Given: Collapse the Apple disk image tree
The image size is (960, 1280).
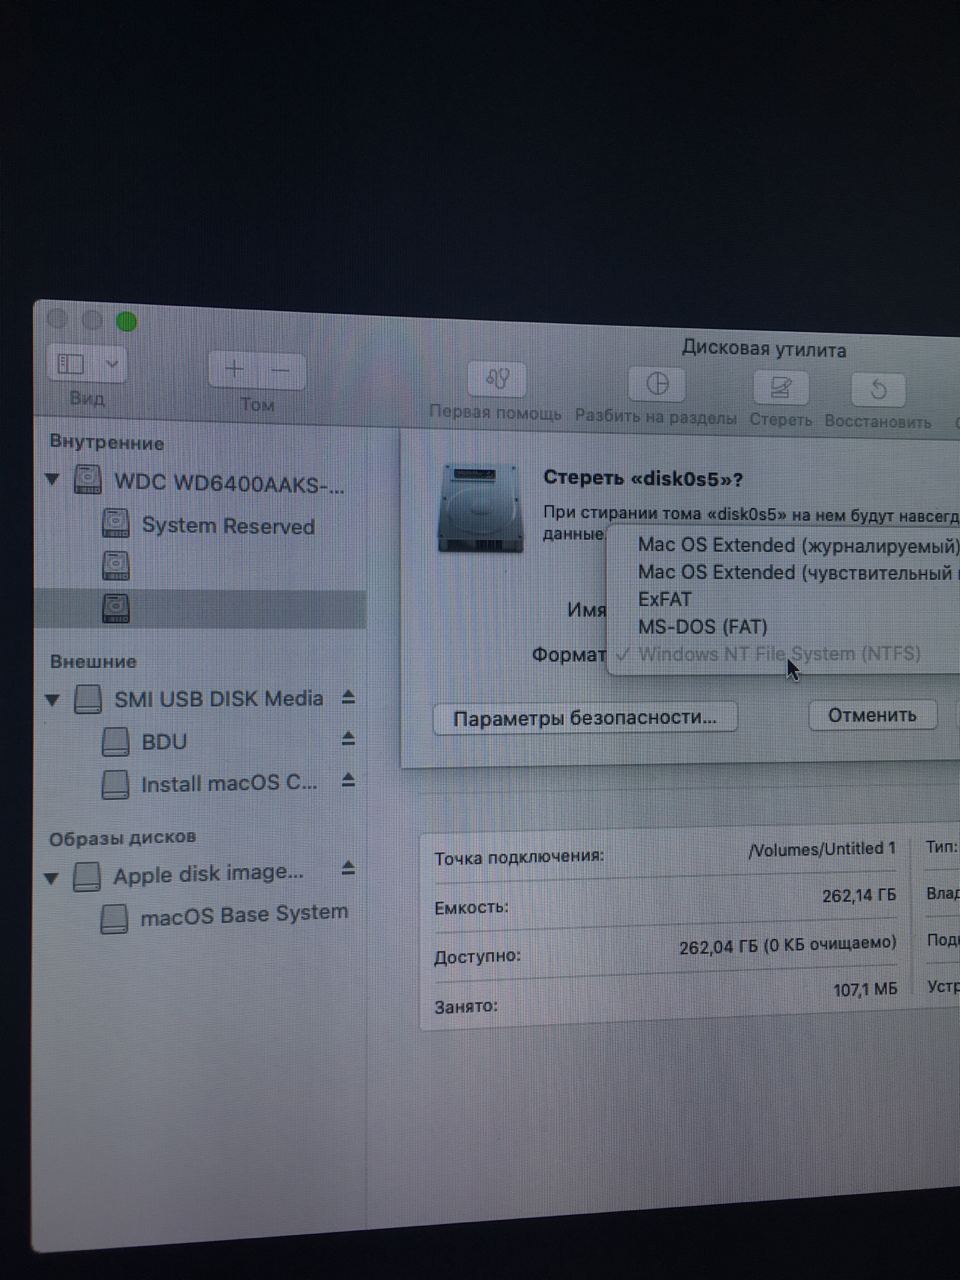Looking at the screenshot, I should tap(53, 878).
